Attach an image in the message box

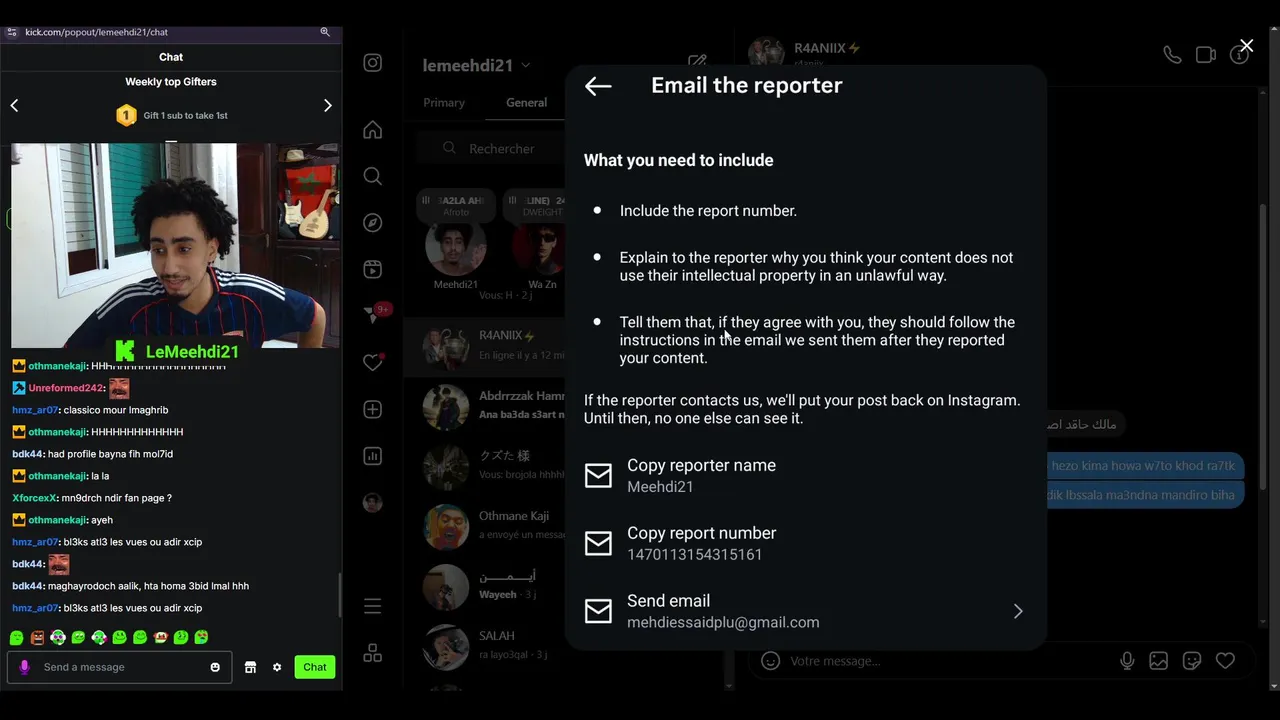coord(1159,660)
